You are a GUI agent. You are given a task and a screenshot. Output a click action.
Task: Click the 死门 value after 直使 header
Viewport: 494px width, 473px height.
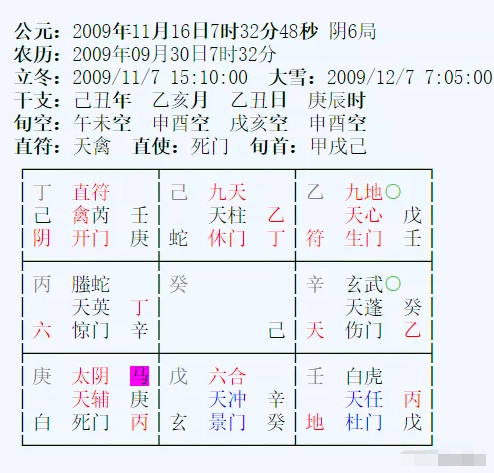(210, 146)
